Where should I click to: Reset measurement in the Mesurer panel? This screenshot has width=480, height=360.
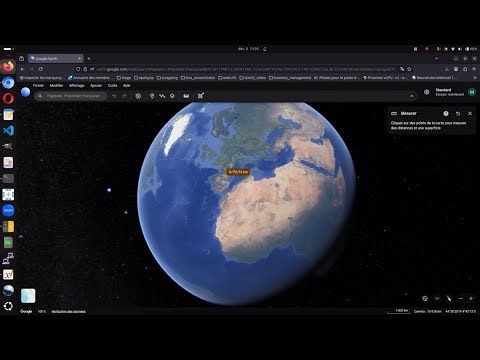tap(458, 114)
